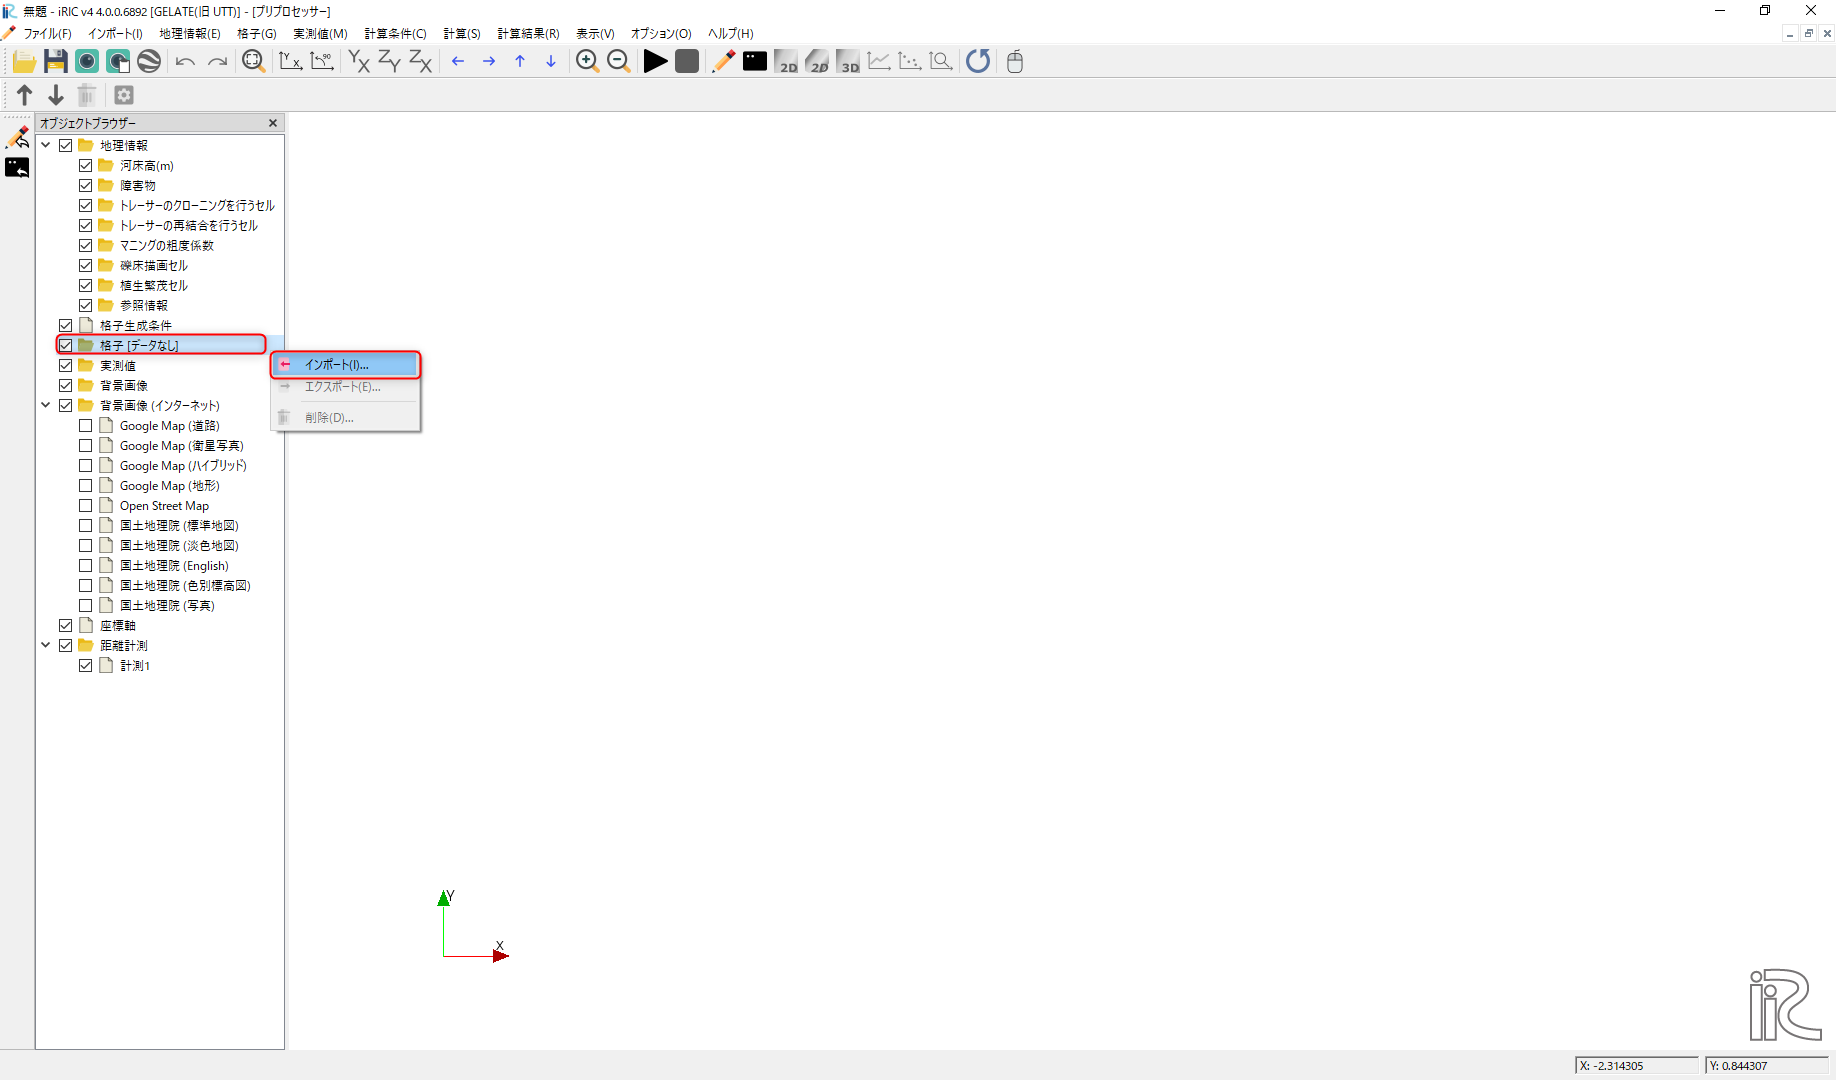This screenshot has width=1836, height=1080.
Task: Start the calculation with the Run play icon
Action: point(655,61)
